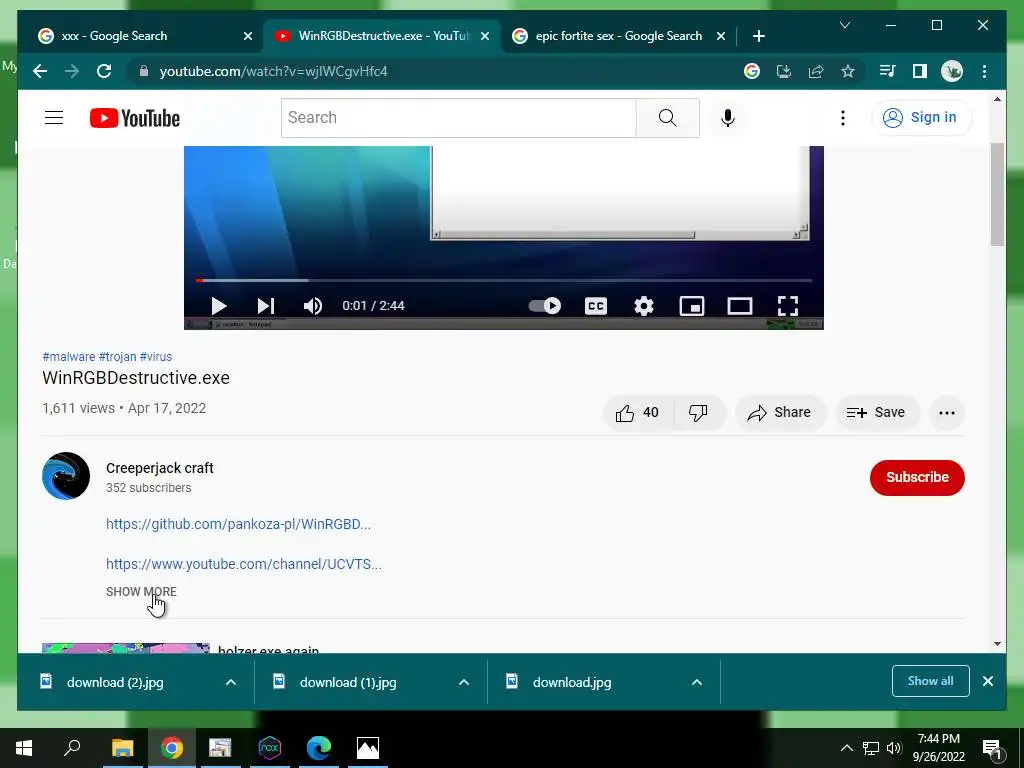Enter full screen in the video player

[788, 306]
